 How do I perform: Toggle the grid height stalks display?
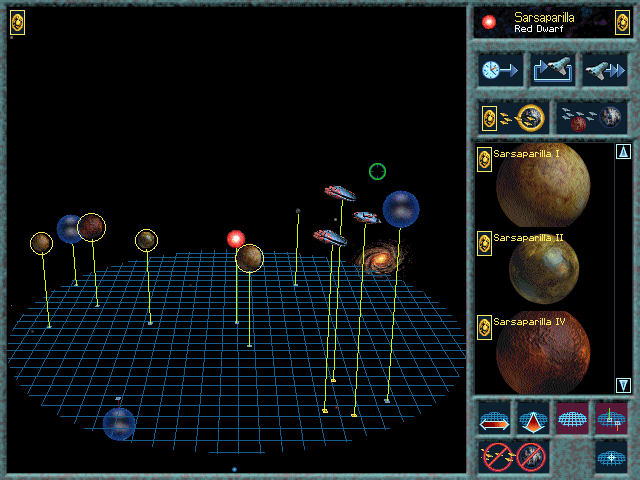tap(611, 419)
